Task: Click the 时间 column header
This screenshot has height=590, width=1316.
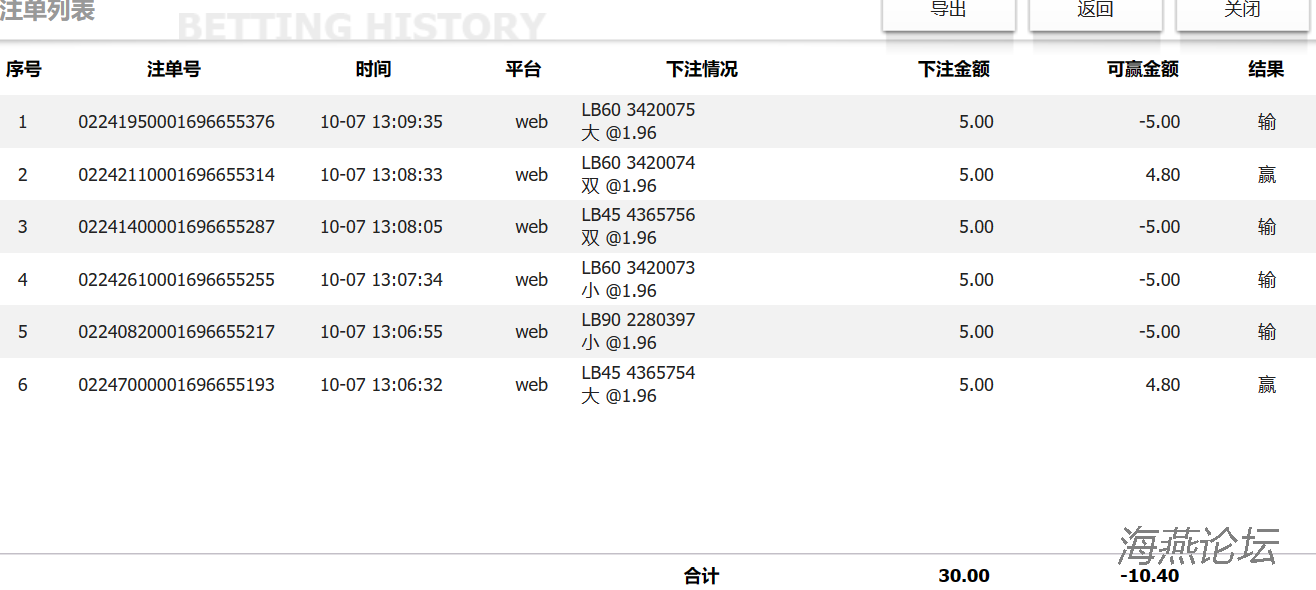Action: coord(373,69)
